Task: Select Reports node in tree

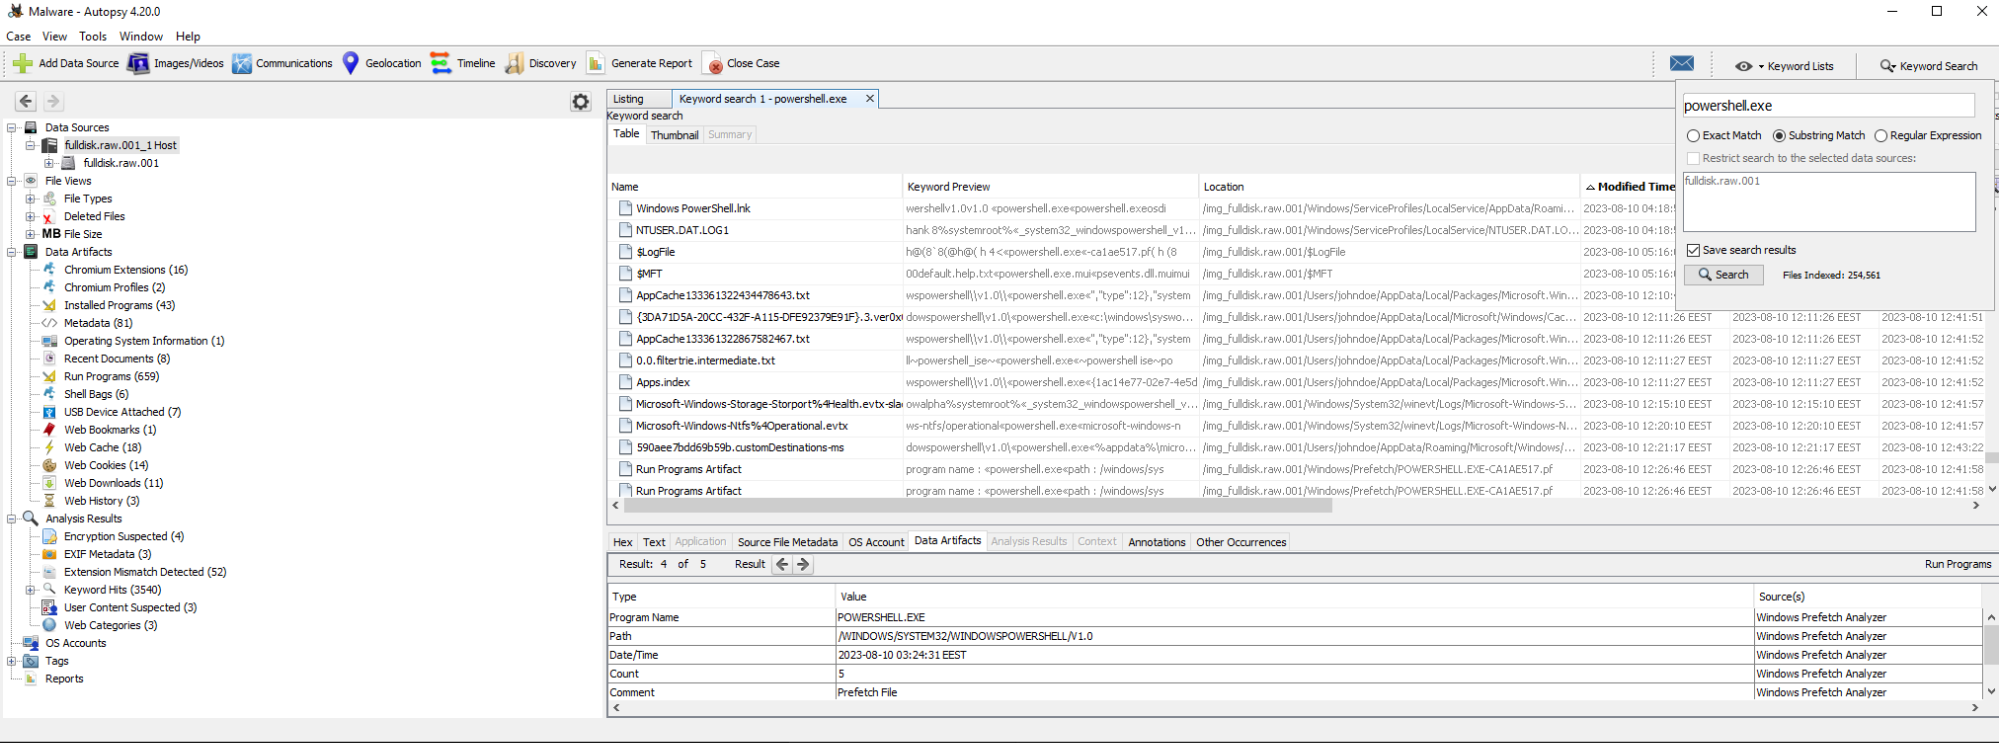Action: coord(64,679)
